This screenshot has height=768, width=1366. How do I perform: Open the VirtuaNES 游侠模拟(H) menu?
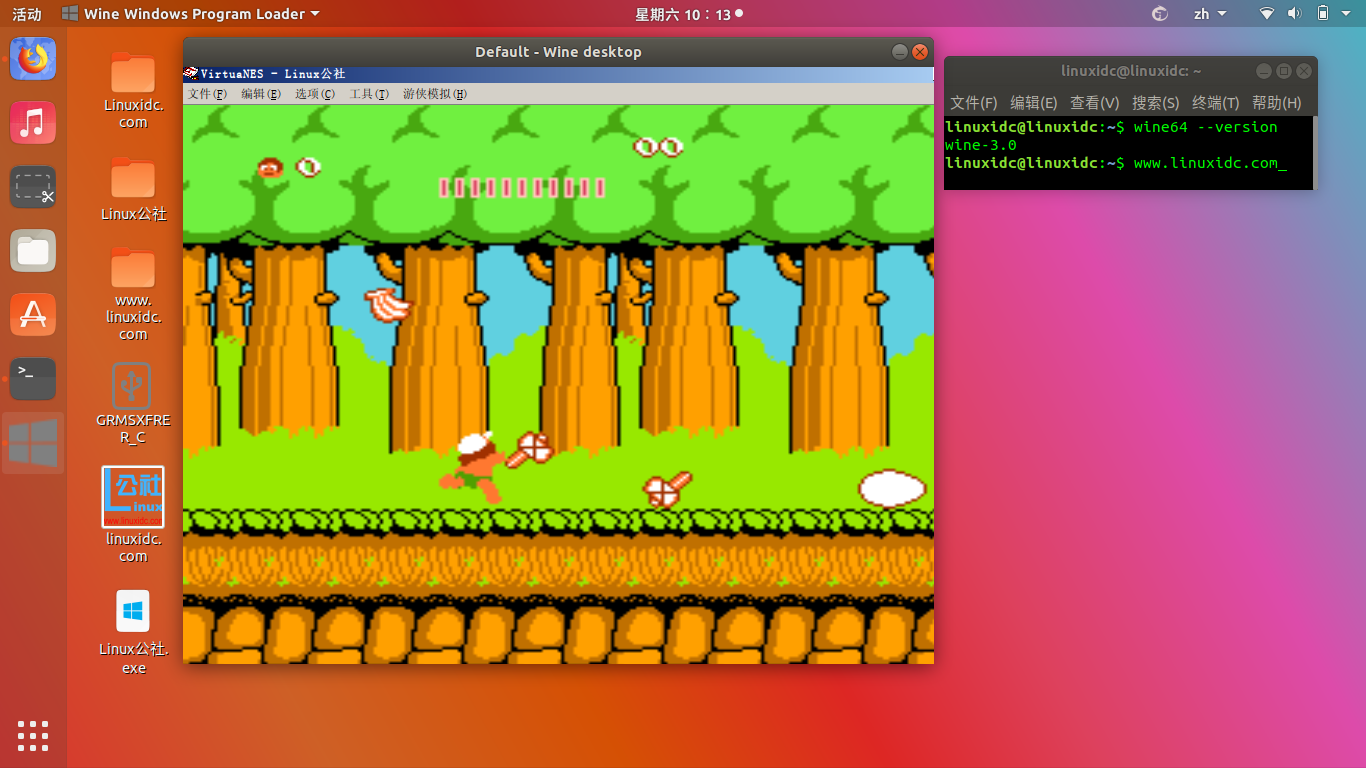tap(434, 94)
